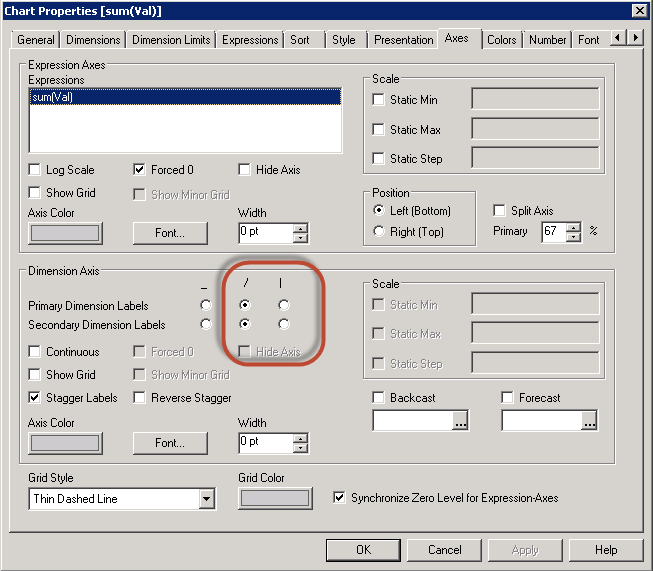Expand the Grid Style dropdown
This screenshot has width=653, height=571.
(x=206, y=499)
